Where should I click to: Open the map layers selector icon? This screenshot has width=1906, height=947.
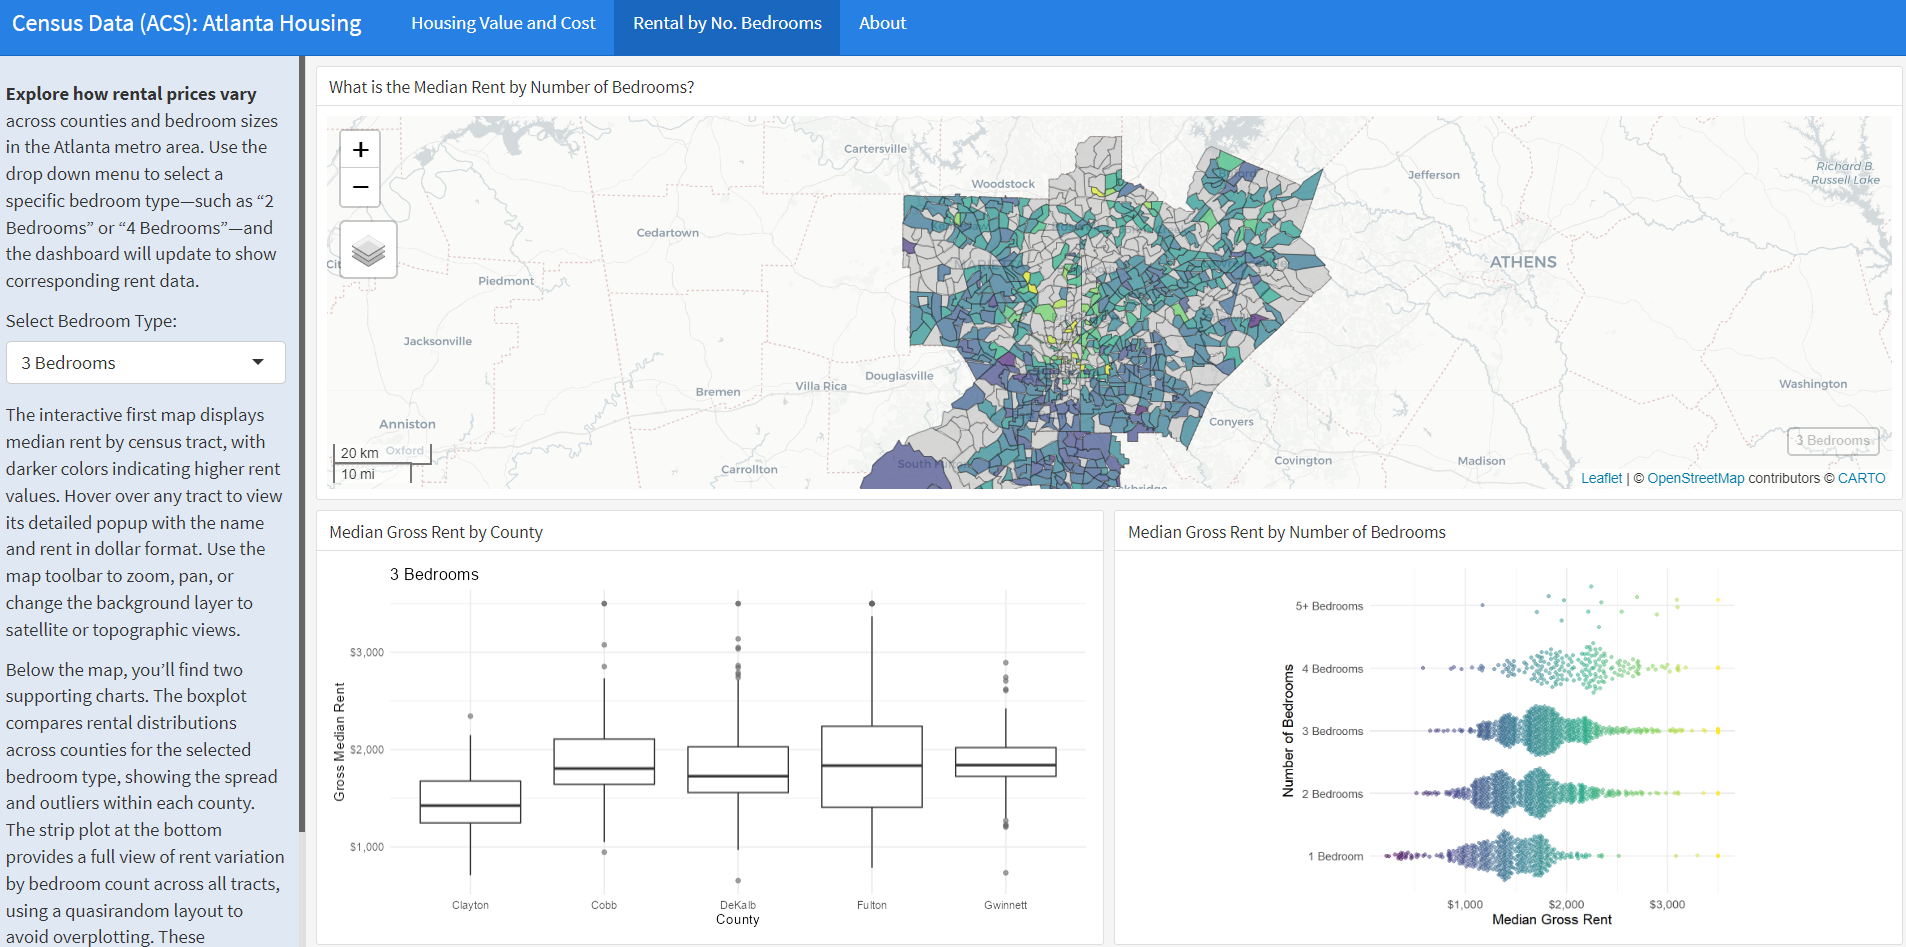pyautogui.click(x=367, y=249)
